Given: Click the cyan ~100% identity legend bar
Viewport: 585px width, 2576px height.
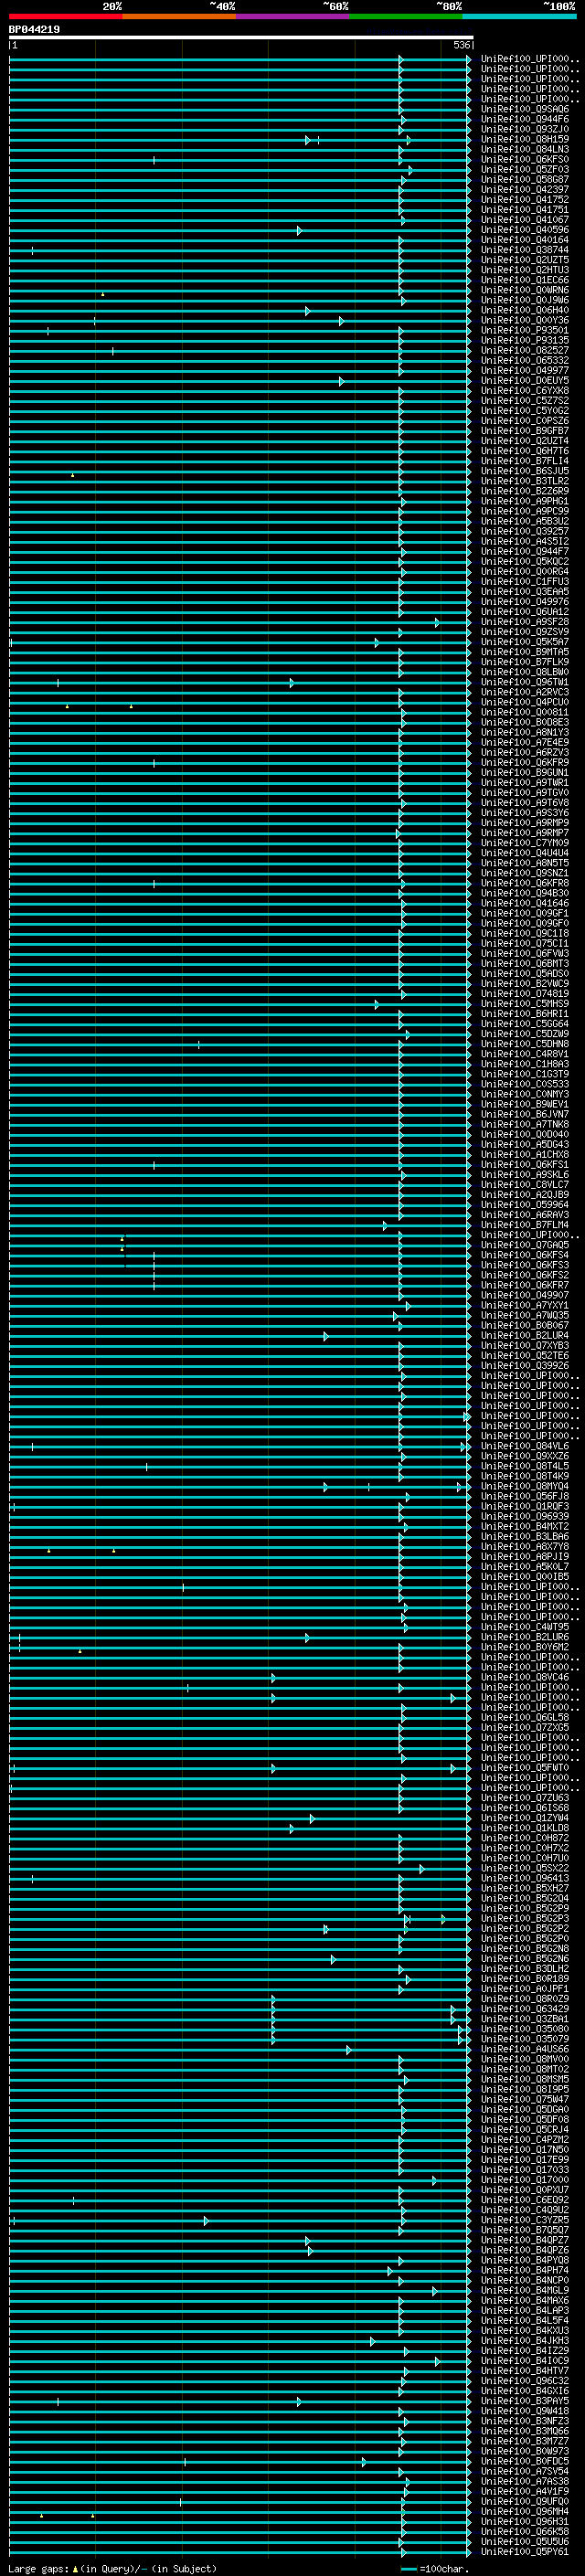Looking at the screenshot, I should pos(520,16).
